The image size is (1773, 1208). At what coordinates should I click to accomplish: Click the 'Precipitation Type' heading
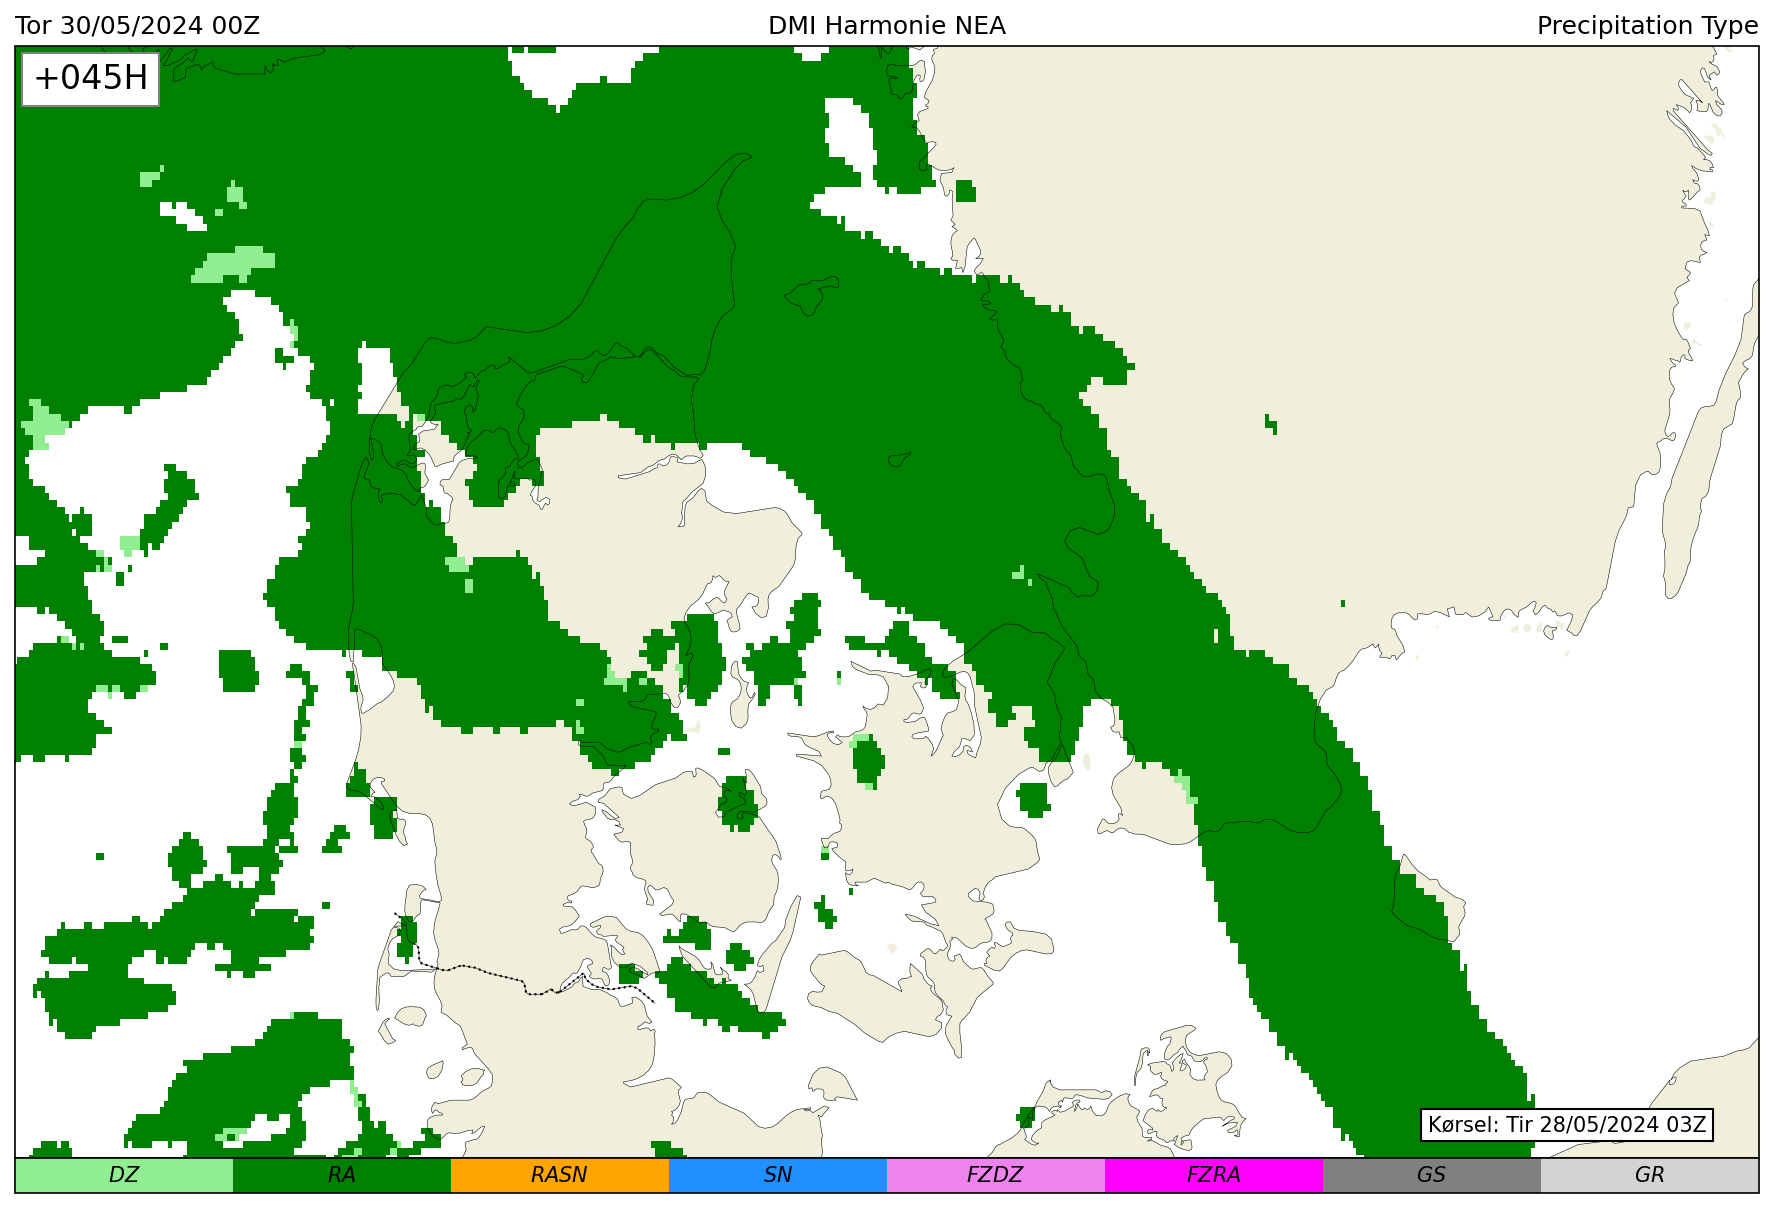coord(1647,26)
